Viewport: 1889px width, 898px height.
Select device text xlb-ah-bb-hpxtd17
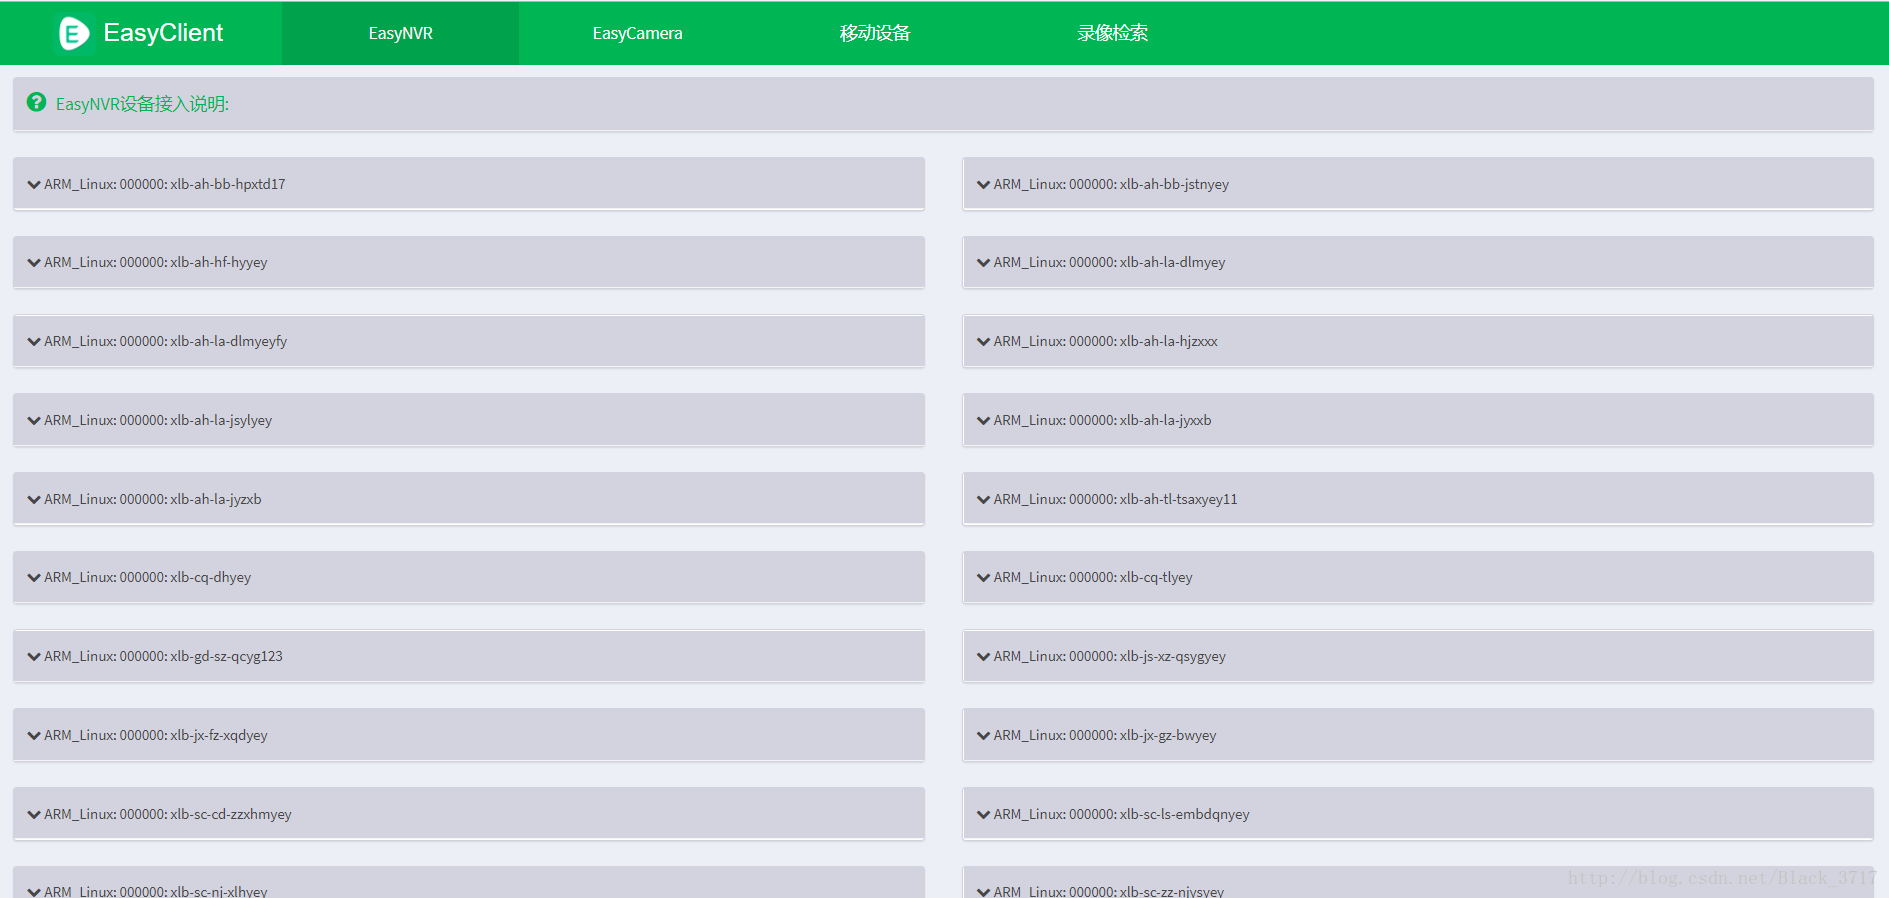pyautogui.click(x=228, y=184)
